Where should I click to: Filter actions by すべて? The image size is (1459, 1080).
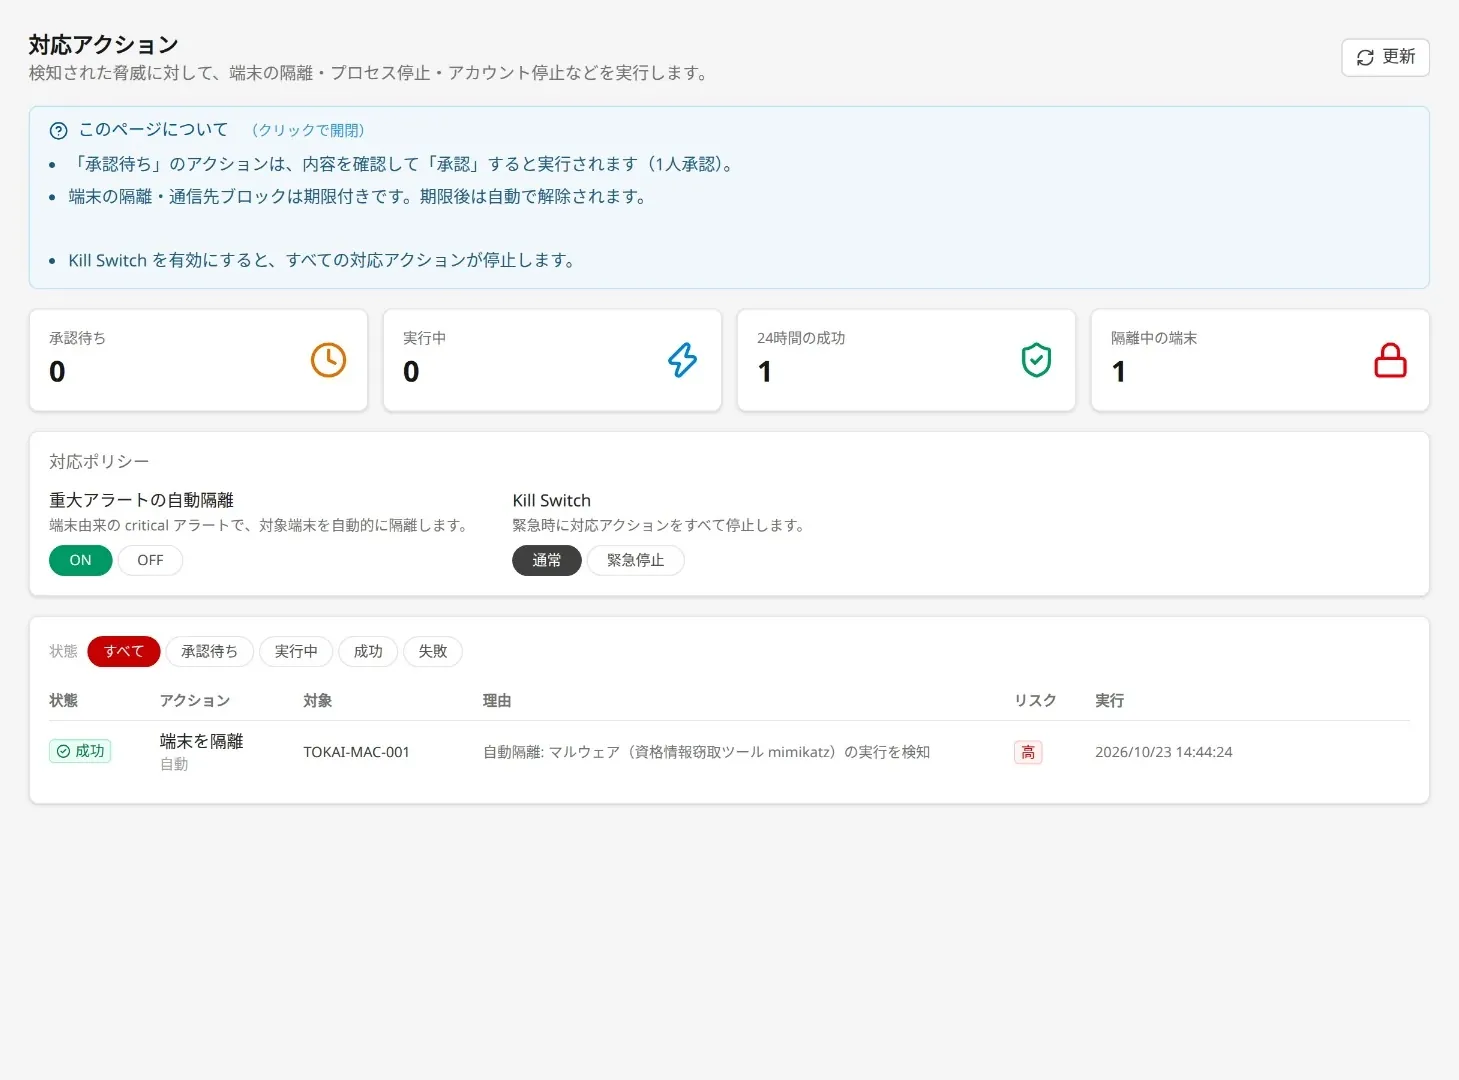tap(124, 651)
